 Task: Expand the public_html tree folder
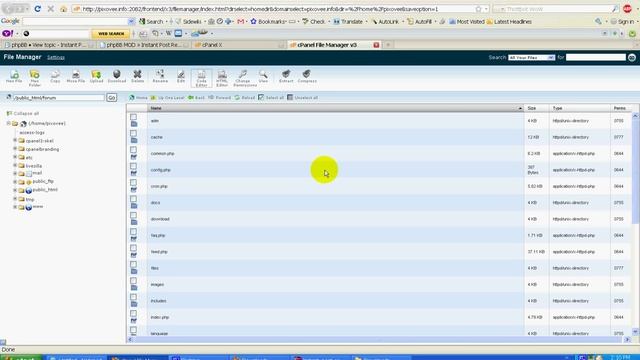15,190
